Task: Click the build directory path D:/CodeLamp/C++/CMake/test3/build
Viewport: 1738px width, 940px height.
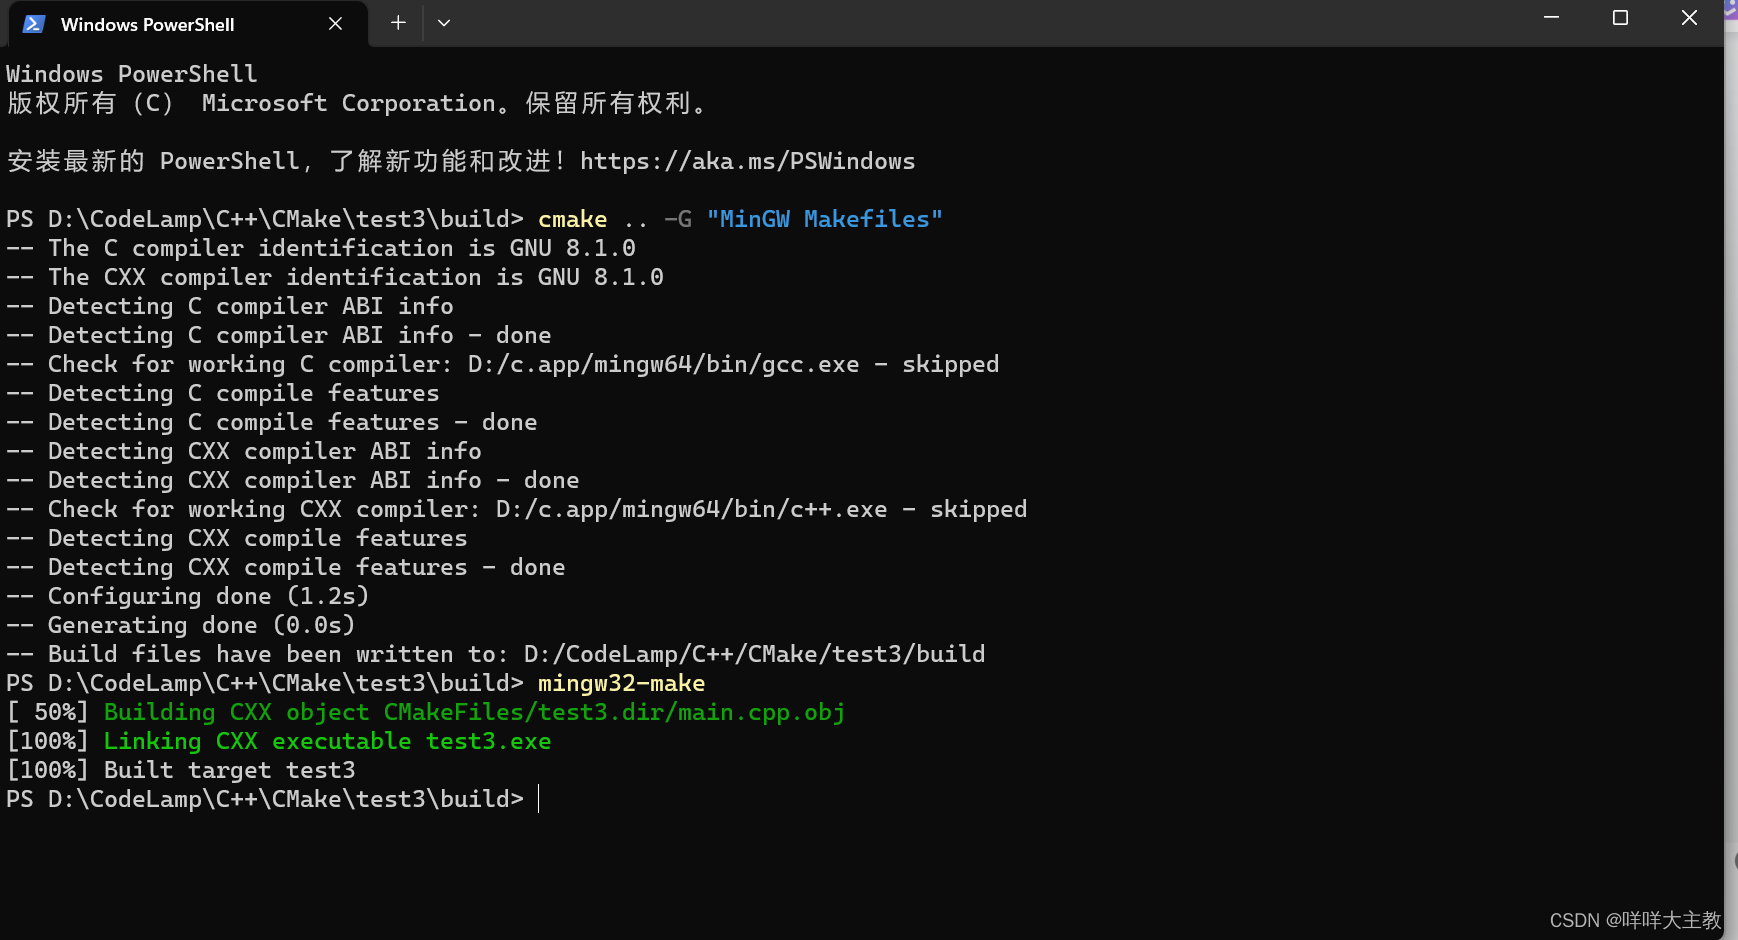Action: pos(753,654)
